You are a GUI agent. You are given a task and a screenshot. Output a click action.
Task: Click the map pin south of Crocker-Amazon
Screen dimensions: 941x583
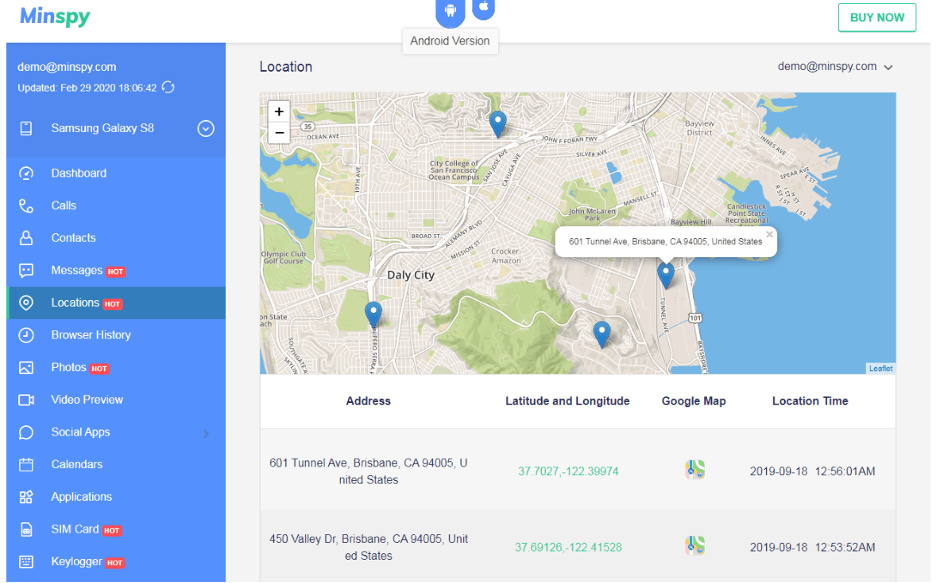601,334
